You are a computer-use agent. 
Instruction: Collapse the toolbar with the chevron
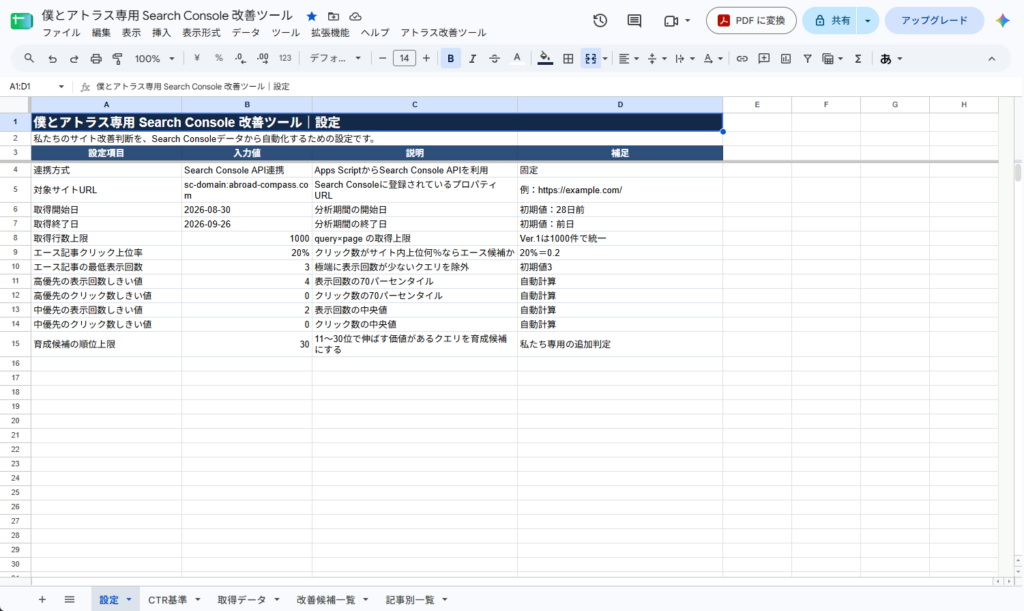991,59
